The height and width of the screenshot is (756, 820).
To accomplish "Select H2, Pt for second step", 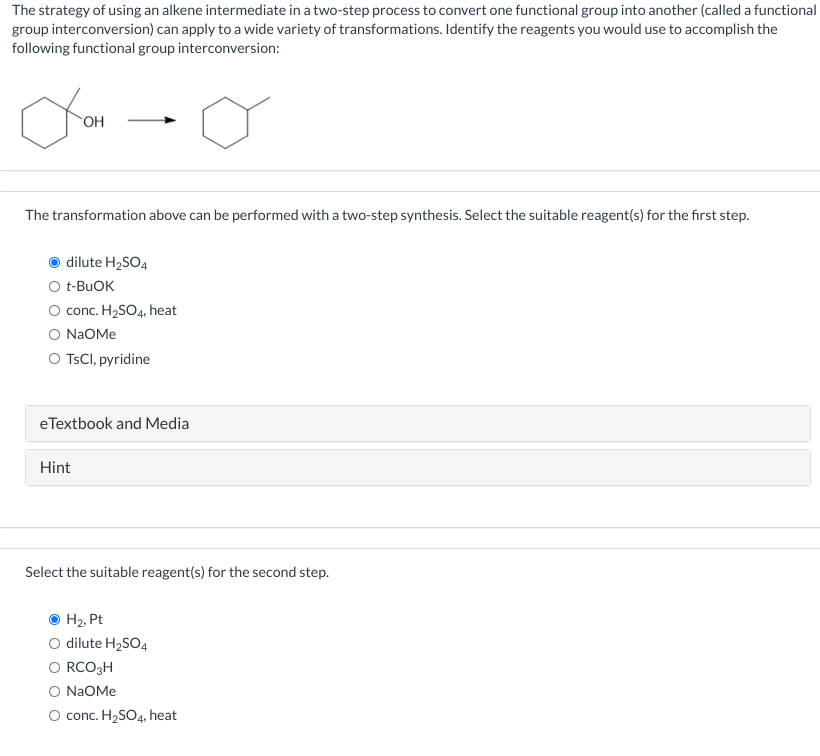I will (x=54, y=620).
